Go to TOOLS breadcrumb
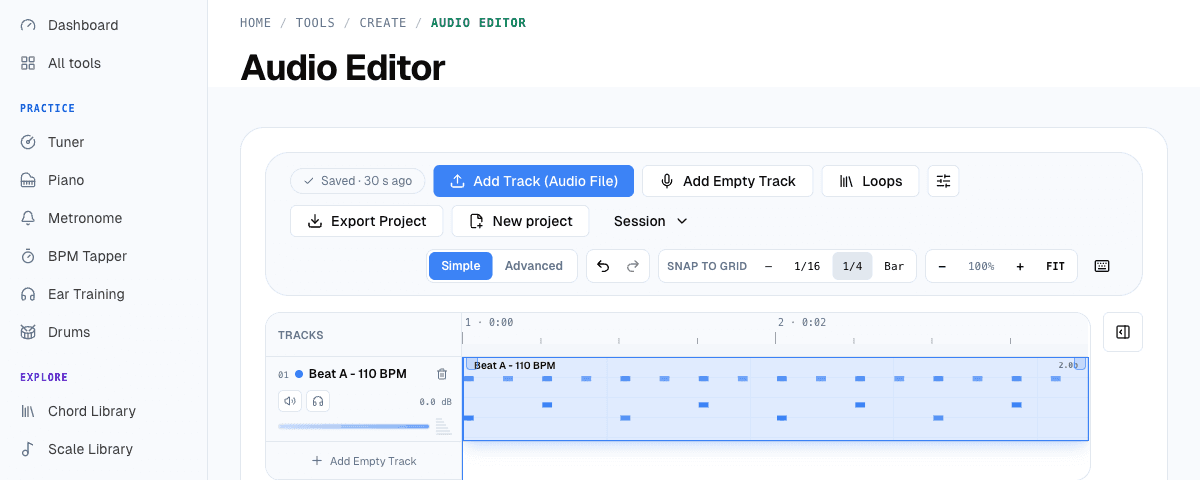 coord(316,23)
